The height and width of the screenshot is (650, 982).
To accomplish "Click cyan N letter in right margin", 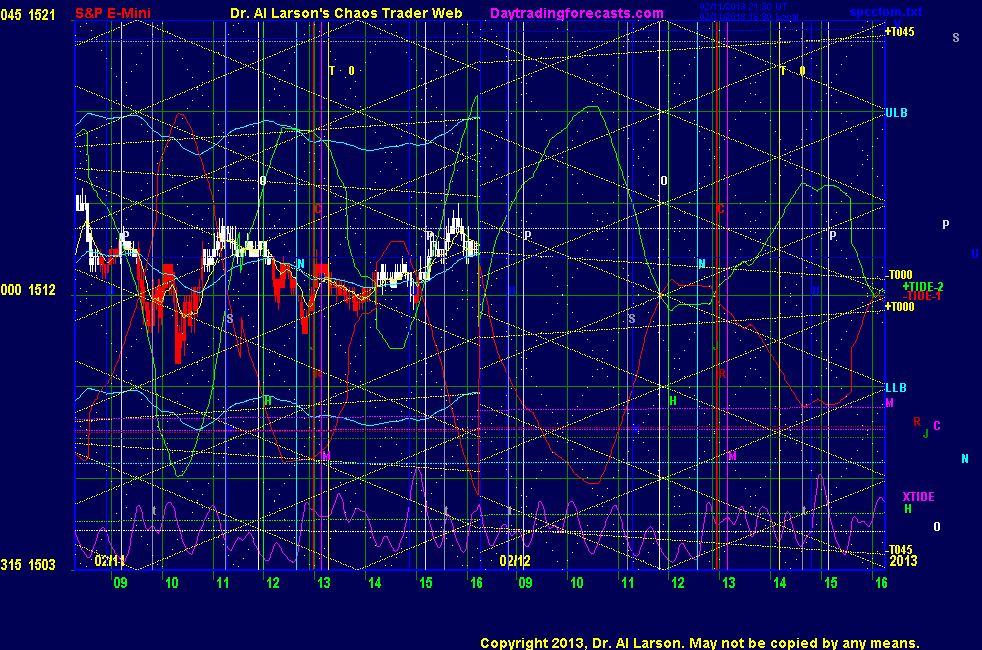I will click(x=964, y=459).
